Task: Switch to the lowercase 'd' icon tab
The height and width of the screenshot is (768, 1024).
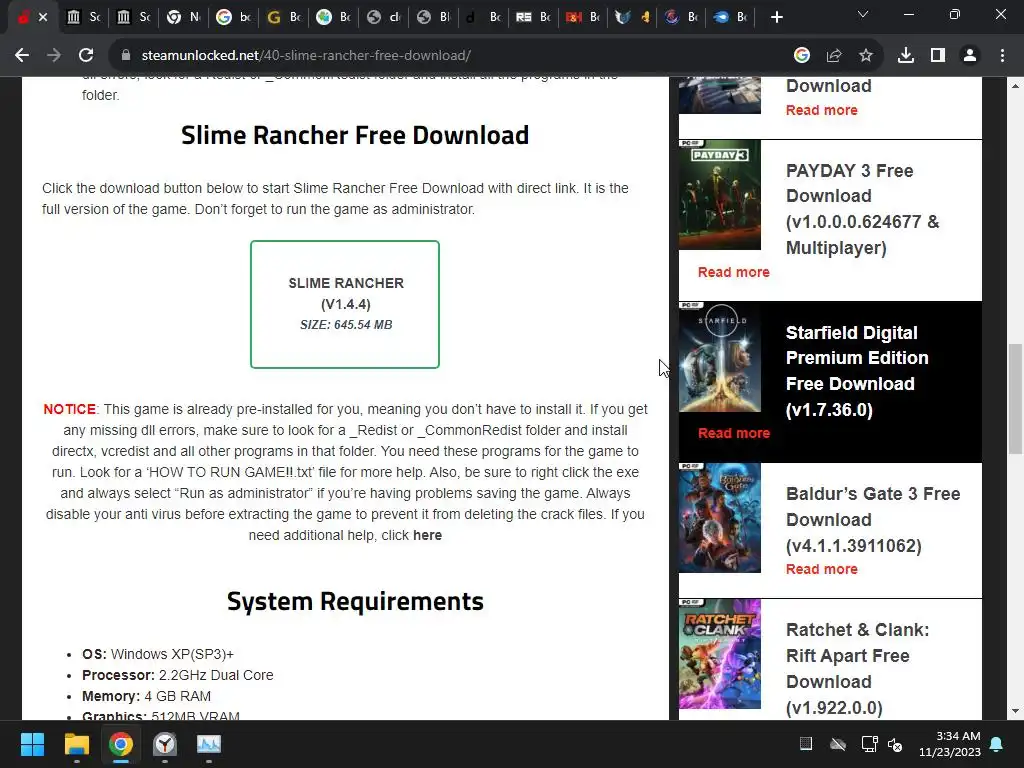Action: point(483,17)
